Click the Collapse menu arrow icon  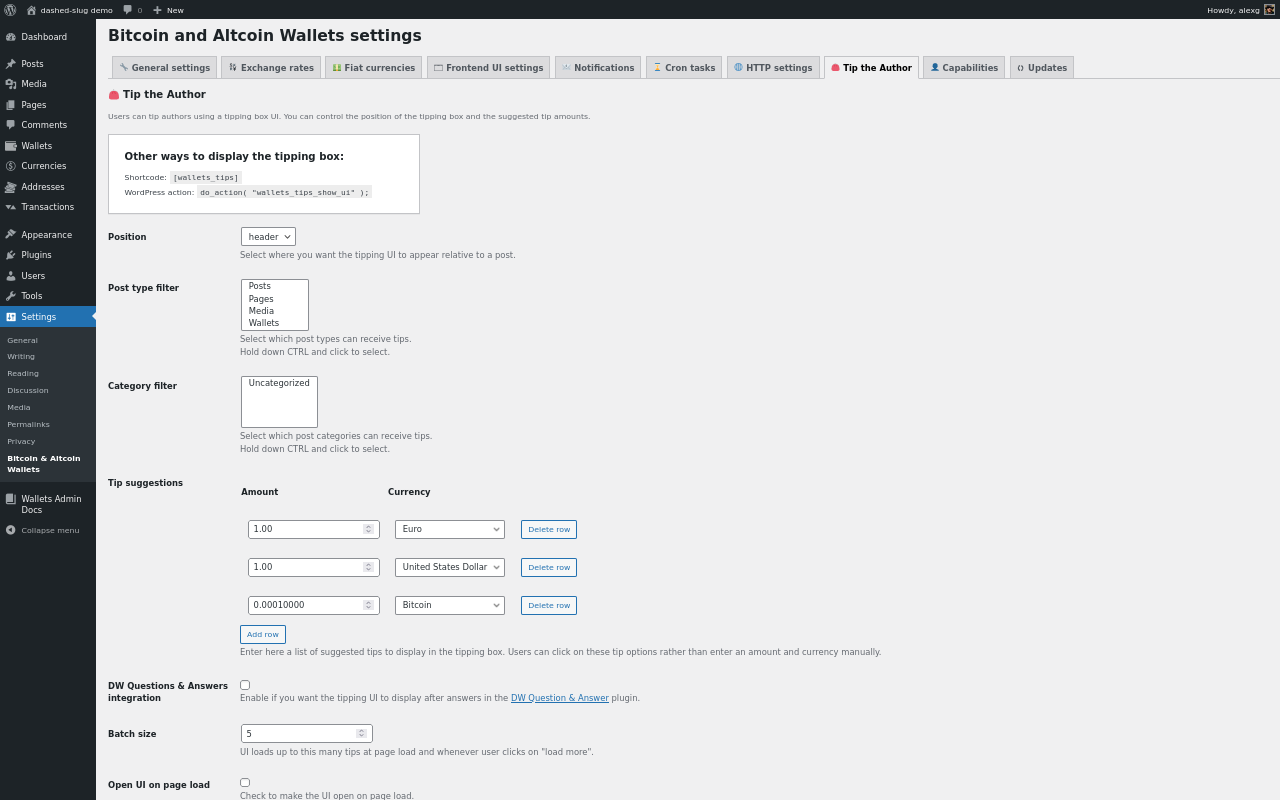tap(11, 530)
